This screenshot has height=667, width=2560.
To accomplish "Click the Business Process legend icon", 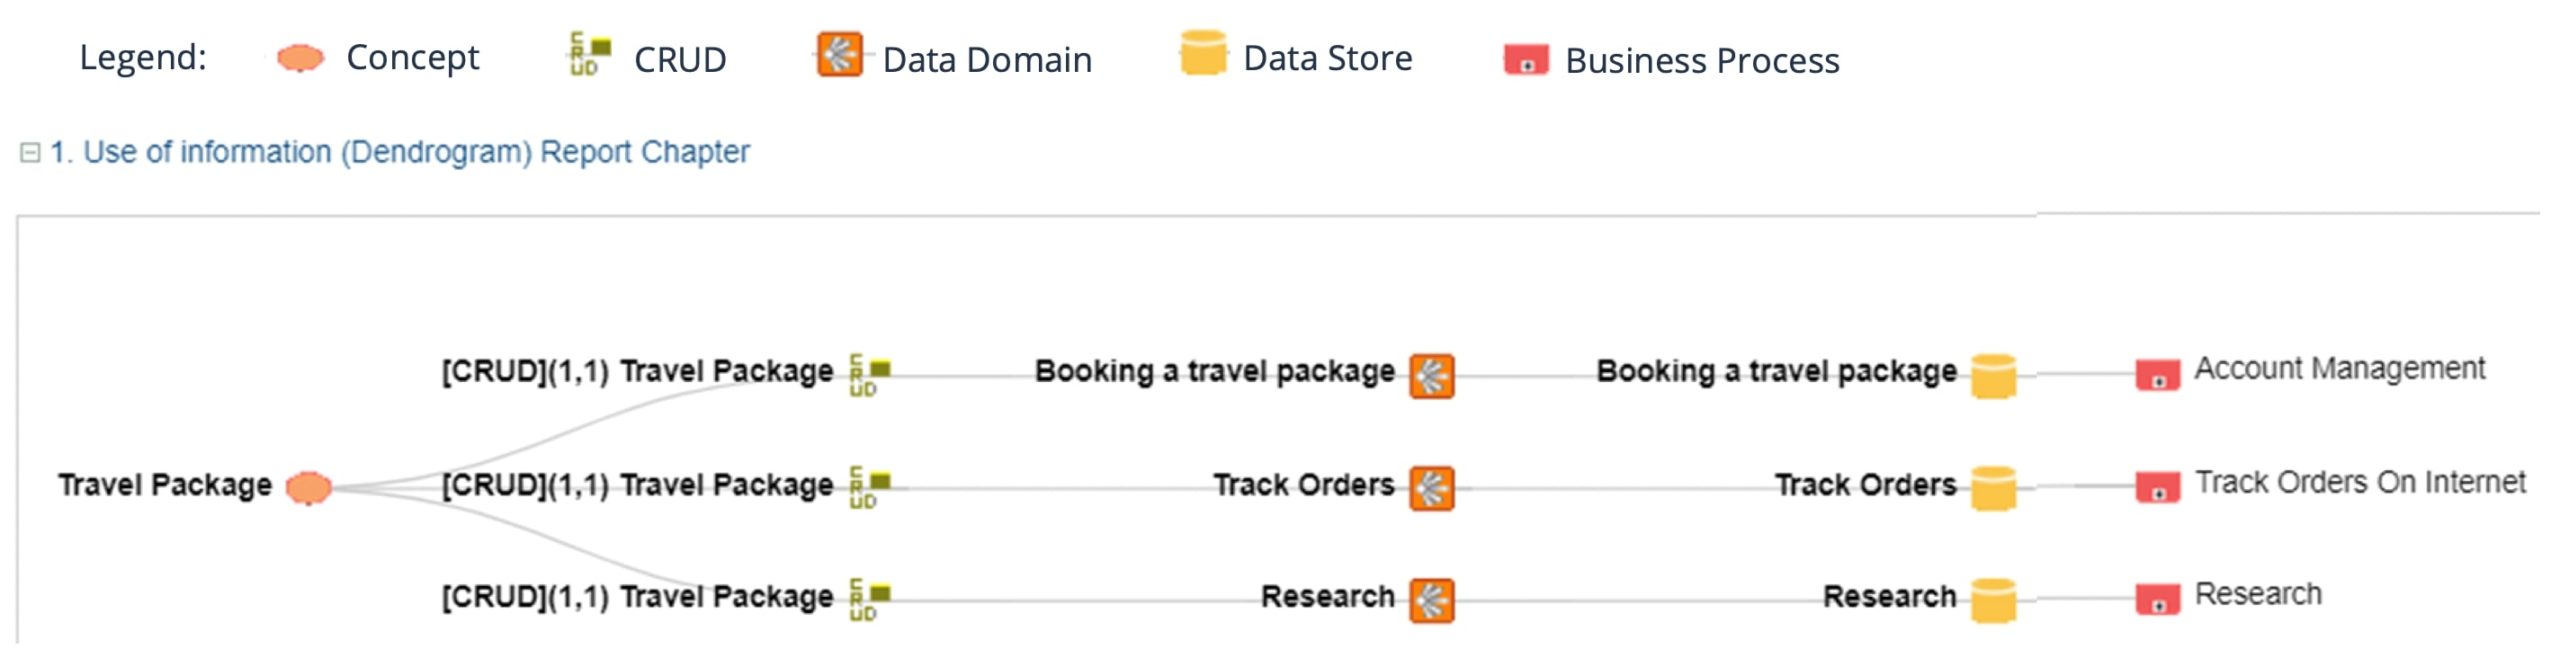I will pos(1526,59).
